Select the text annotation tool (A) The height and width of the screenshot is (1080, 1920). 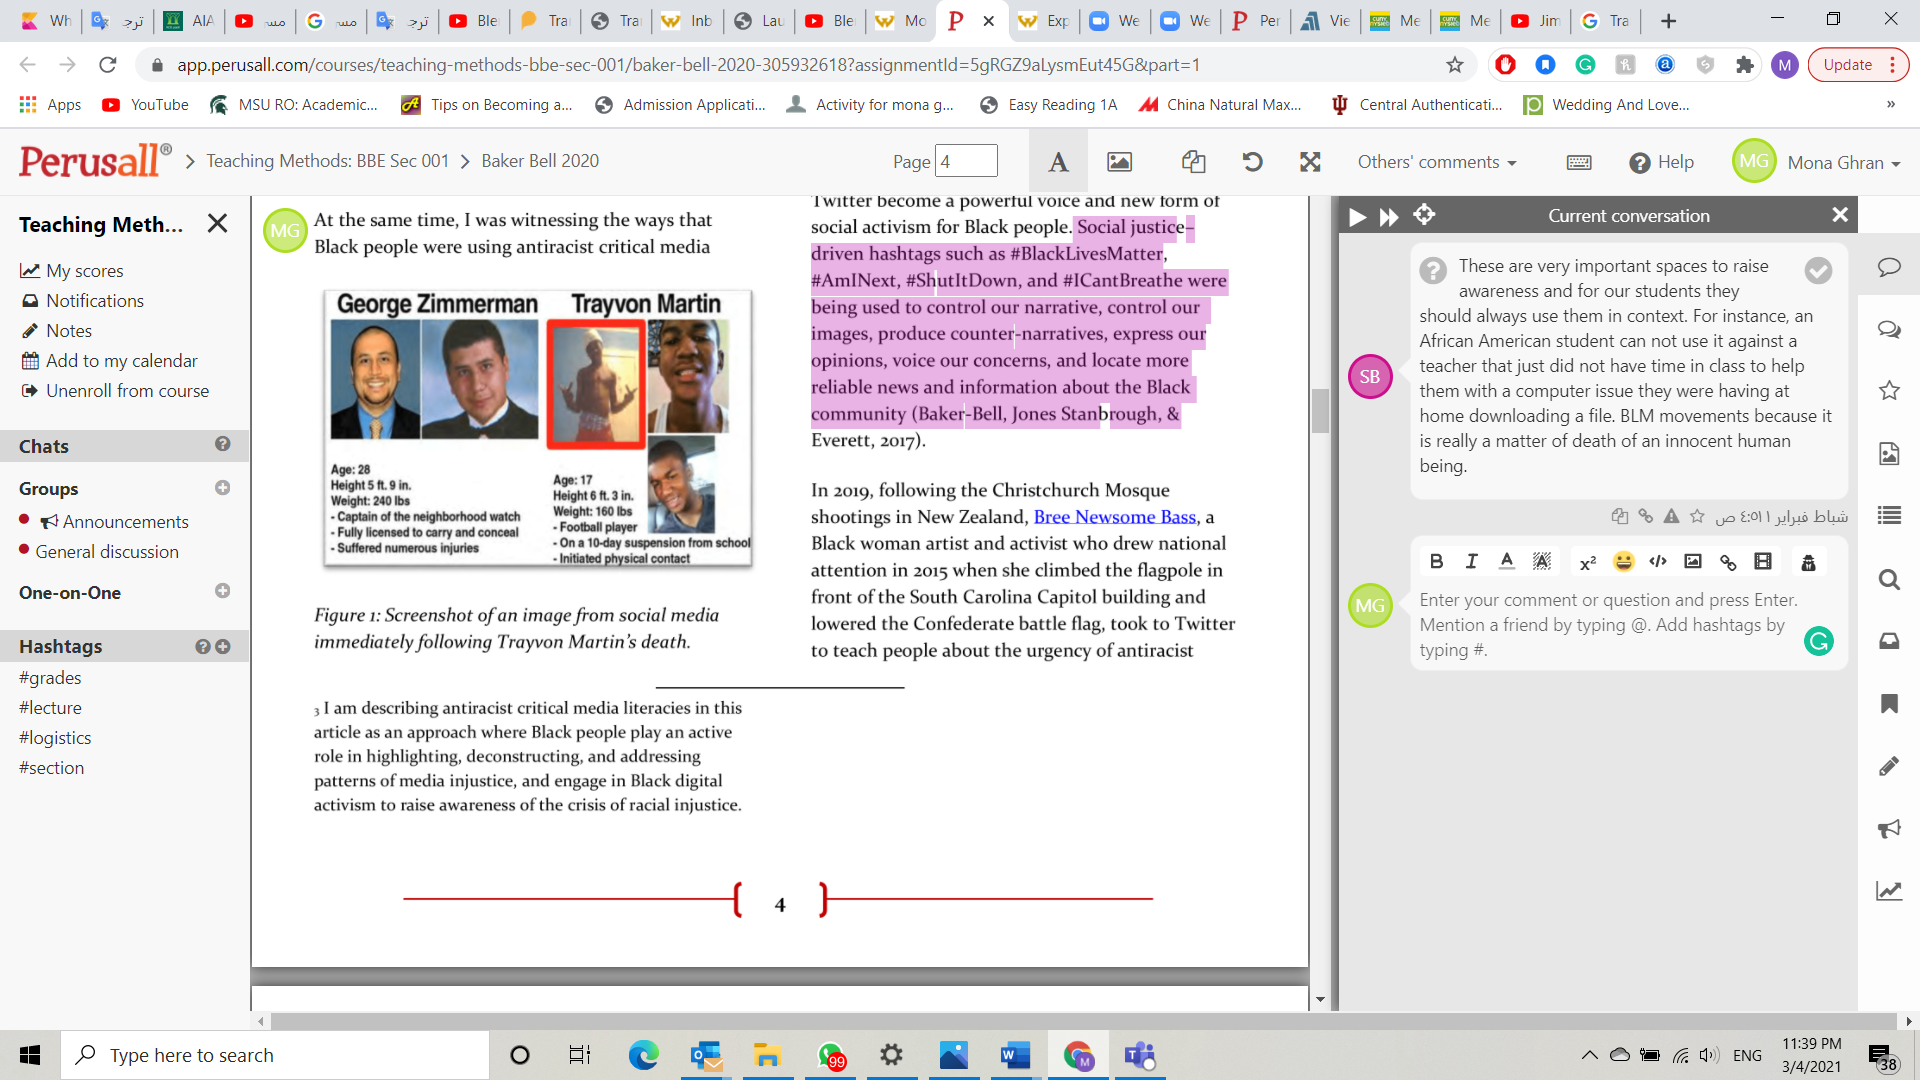point(1058,162)
